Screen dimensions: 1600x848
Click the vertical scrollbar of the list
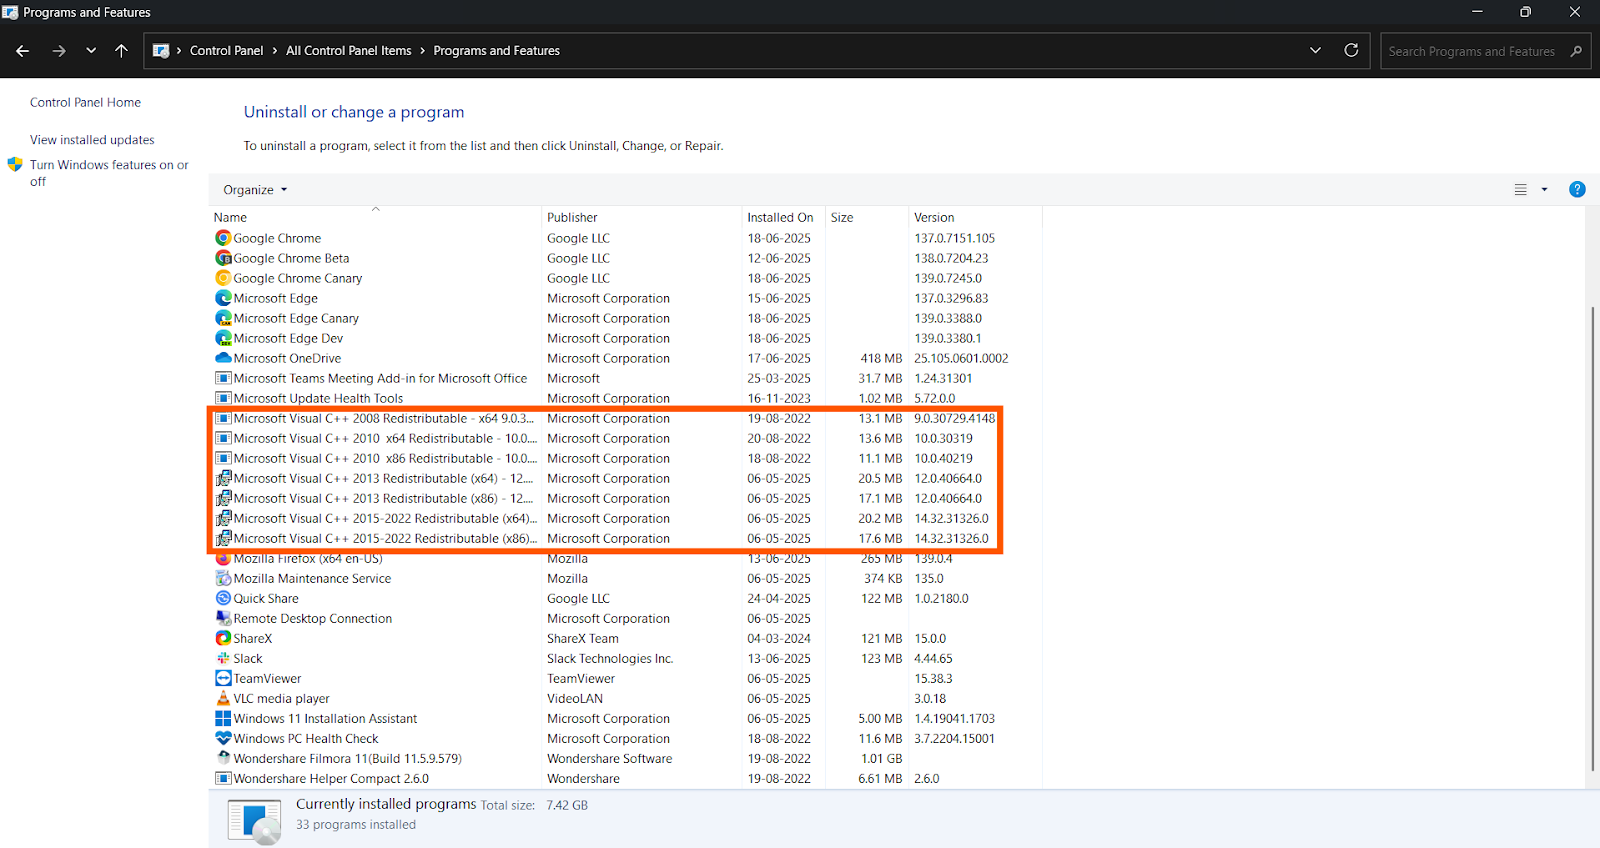click(1592, 540)
